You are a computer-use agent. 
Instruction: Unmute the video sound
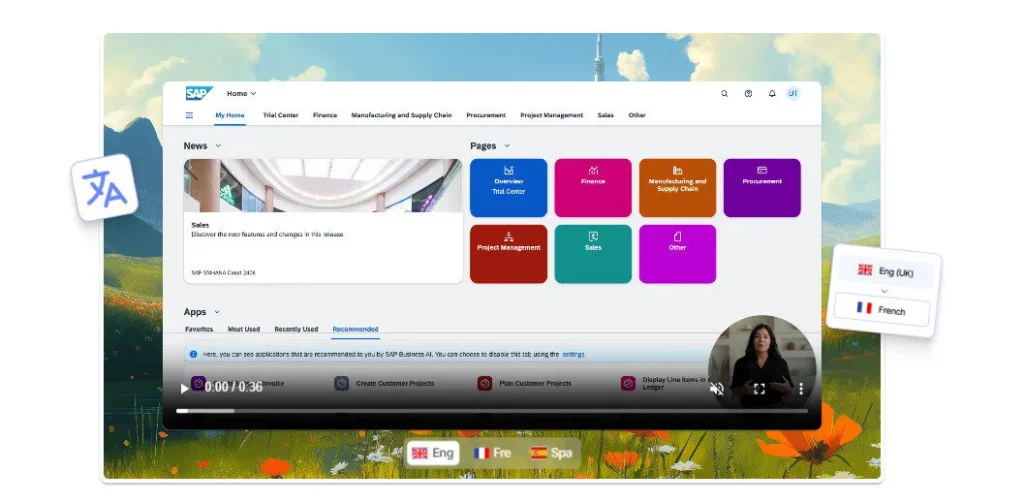click(x=716, y=388)
